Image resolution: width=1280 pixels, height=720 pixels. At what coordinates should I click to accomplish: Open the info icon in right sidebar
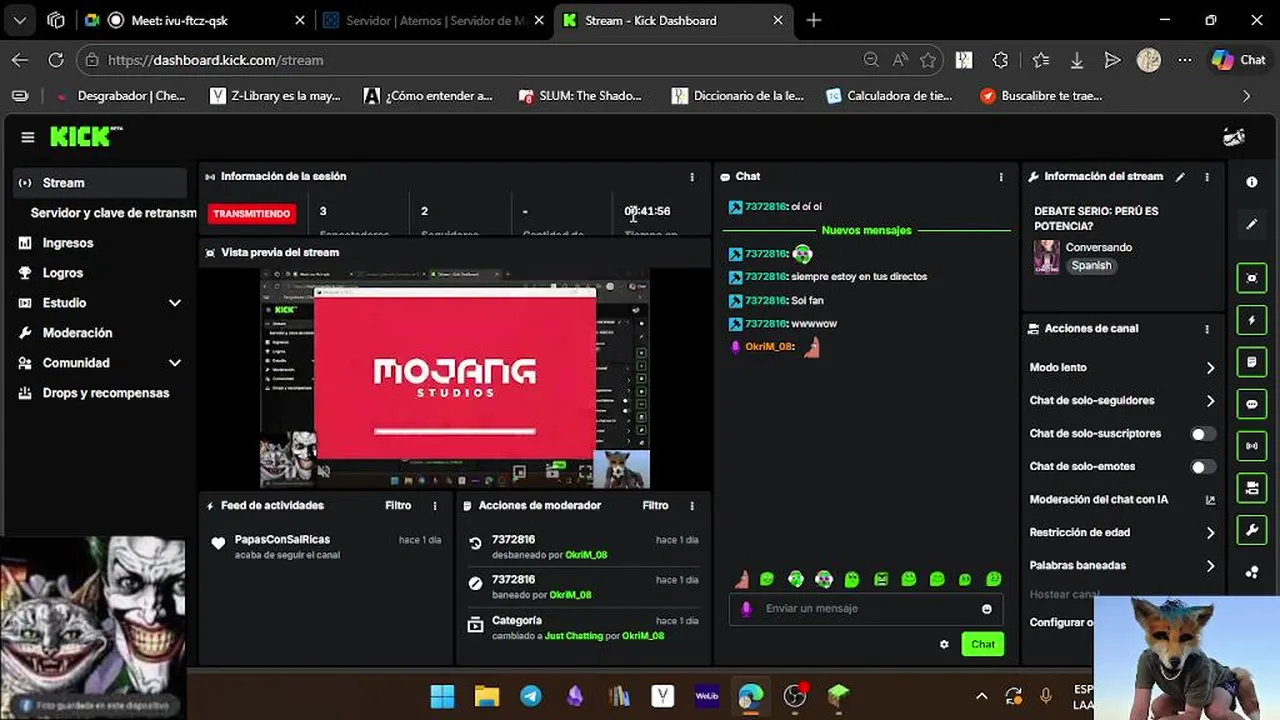[1252, 182]
